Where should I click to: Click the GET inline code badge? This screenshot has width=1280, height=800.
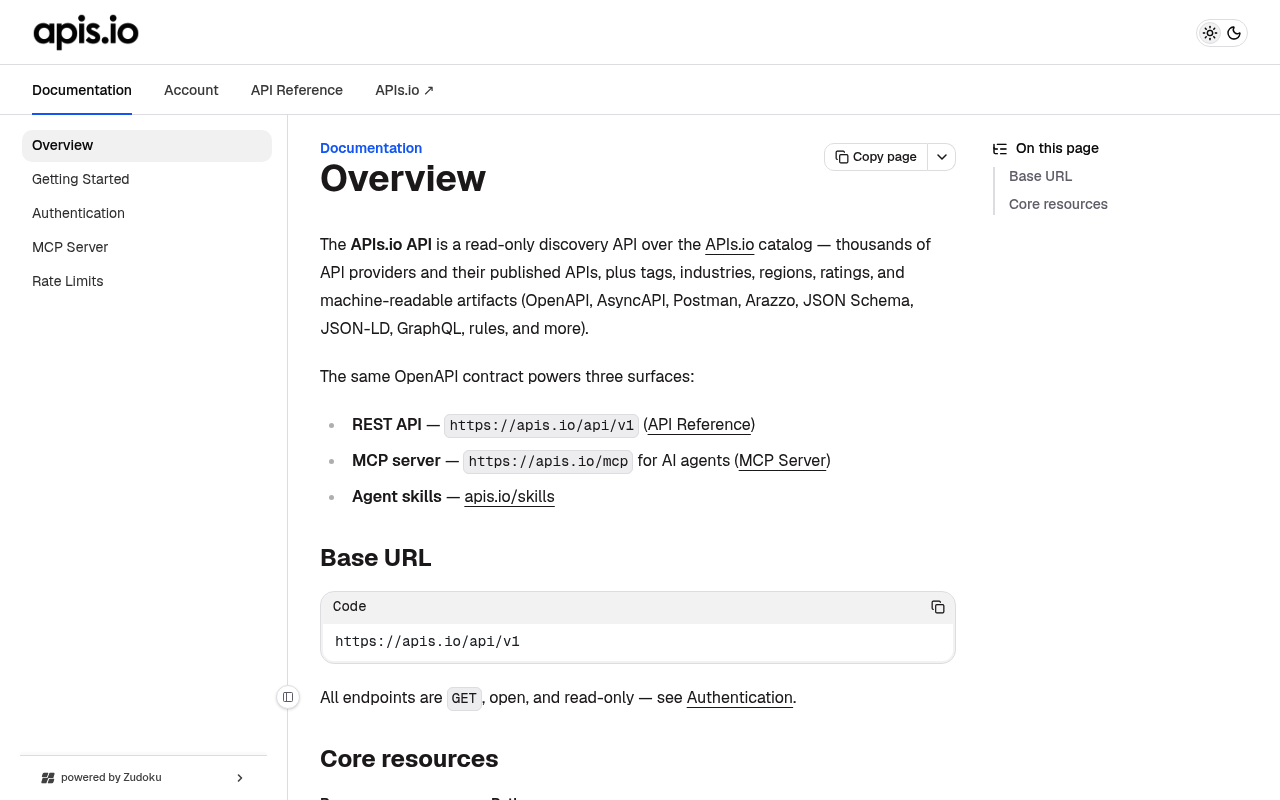[x=464, y=698]
